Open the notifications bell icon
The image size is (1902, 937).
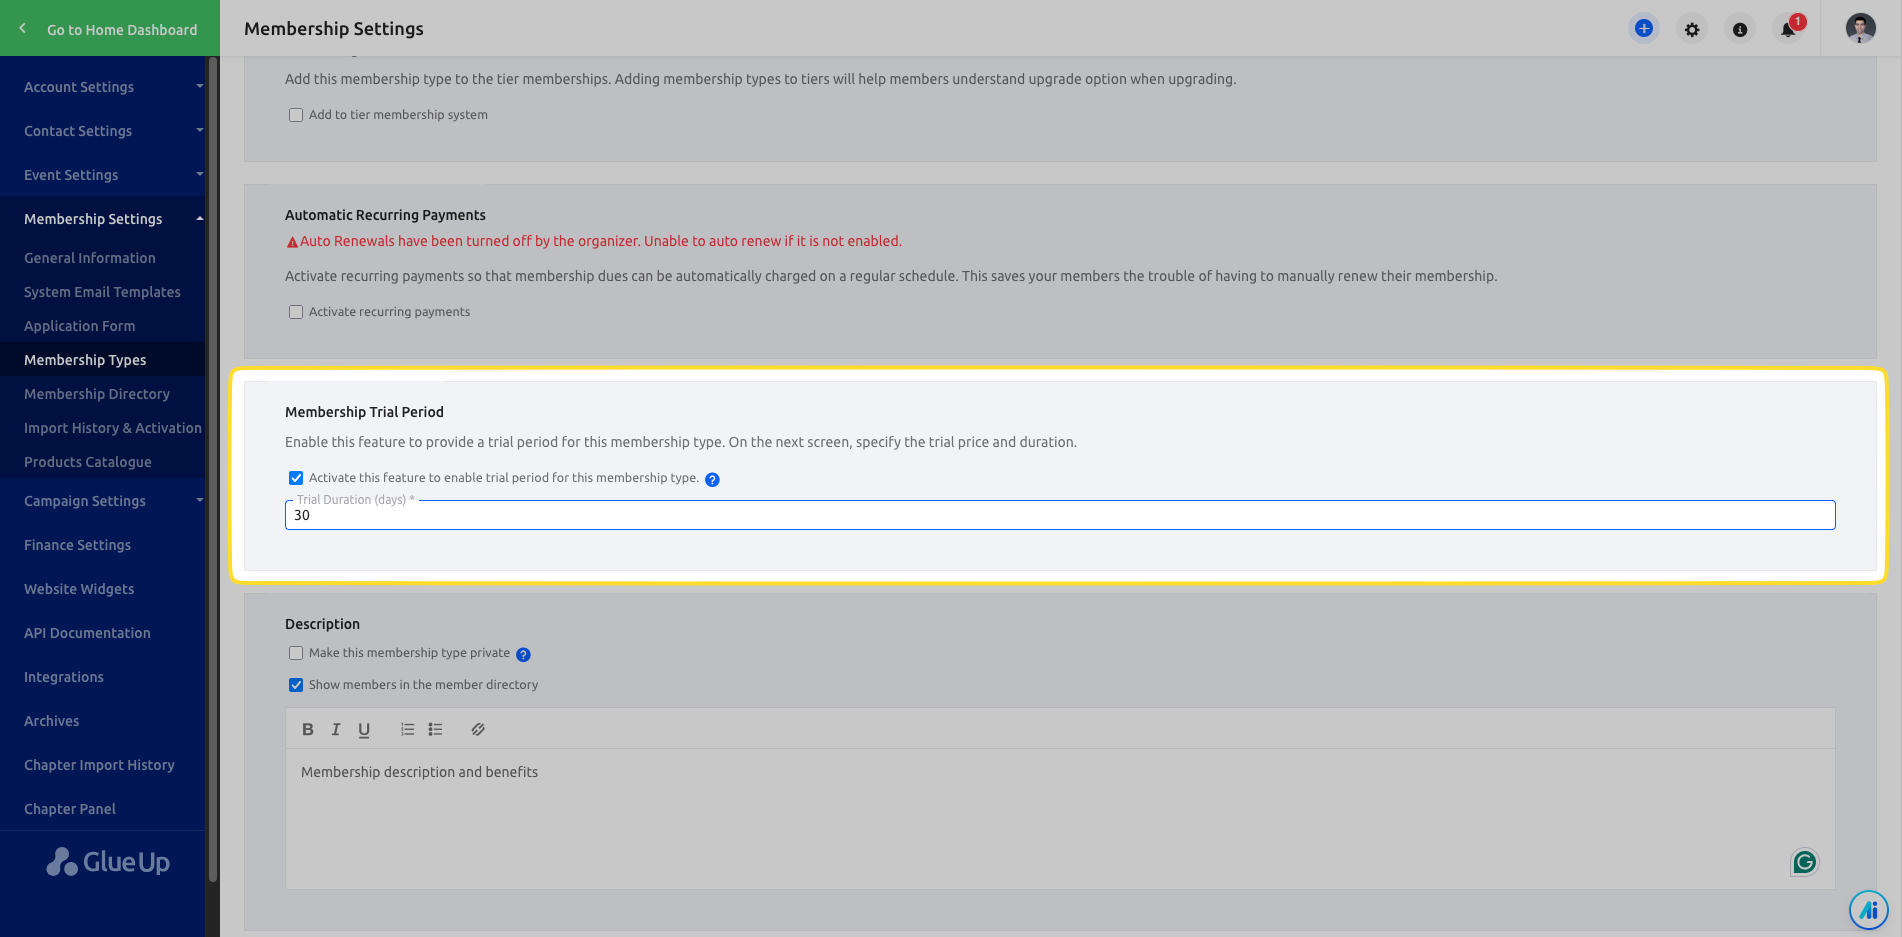[1788, 29]
